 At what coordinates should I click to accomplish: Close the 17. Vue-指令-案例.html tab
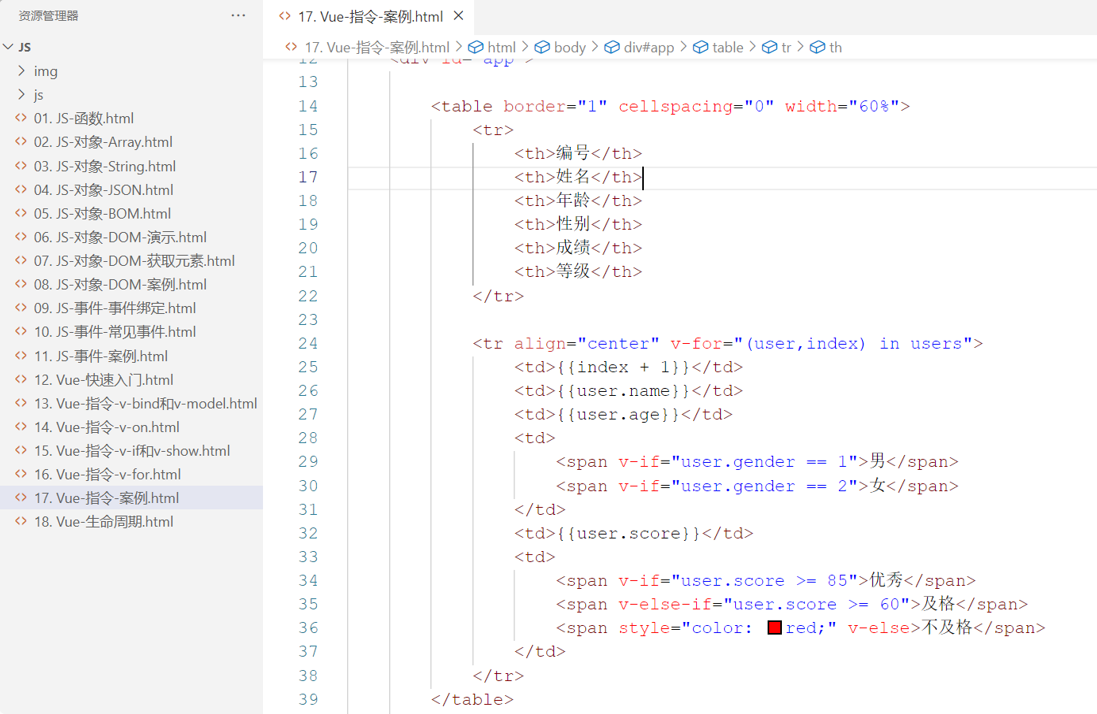(459, 17)
